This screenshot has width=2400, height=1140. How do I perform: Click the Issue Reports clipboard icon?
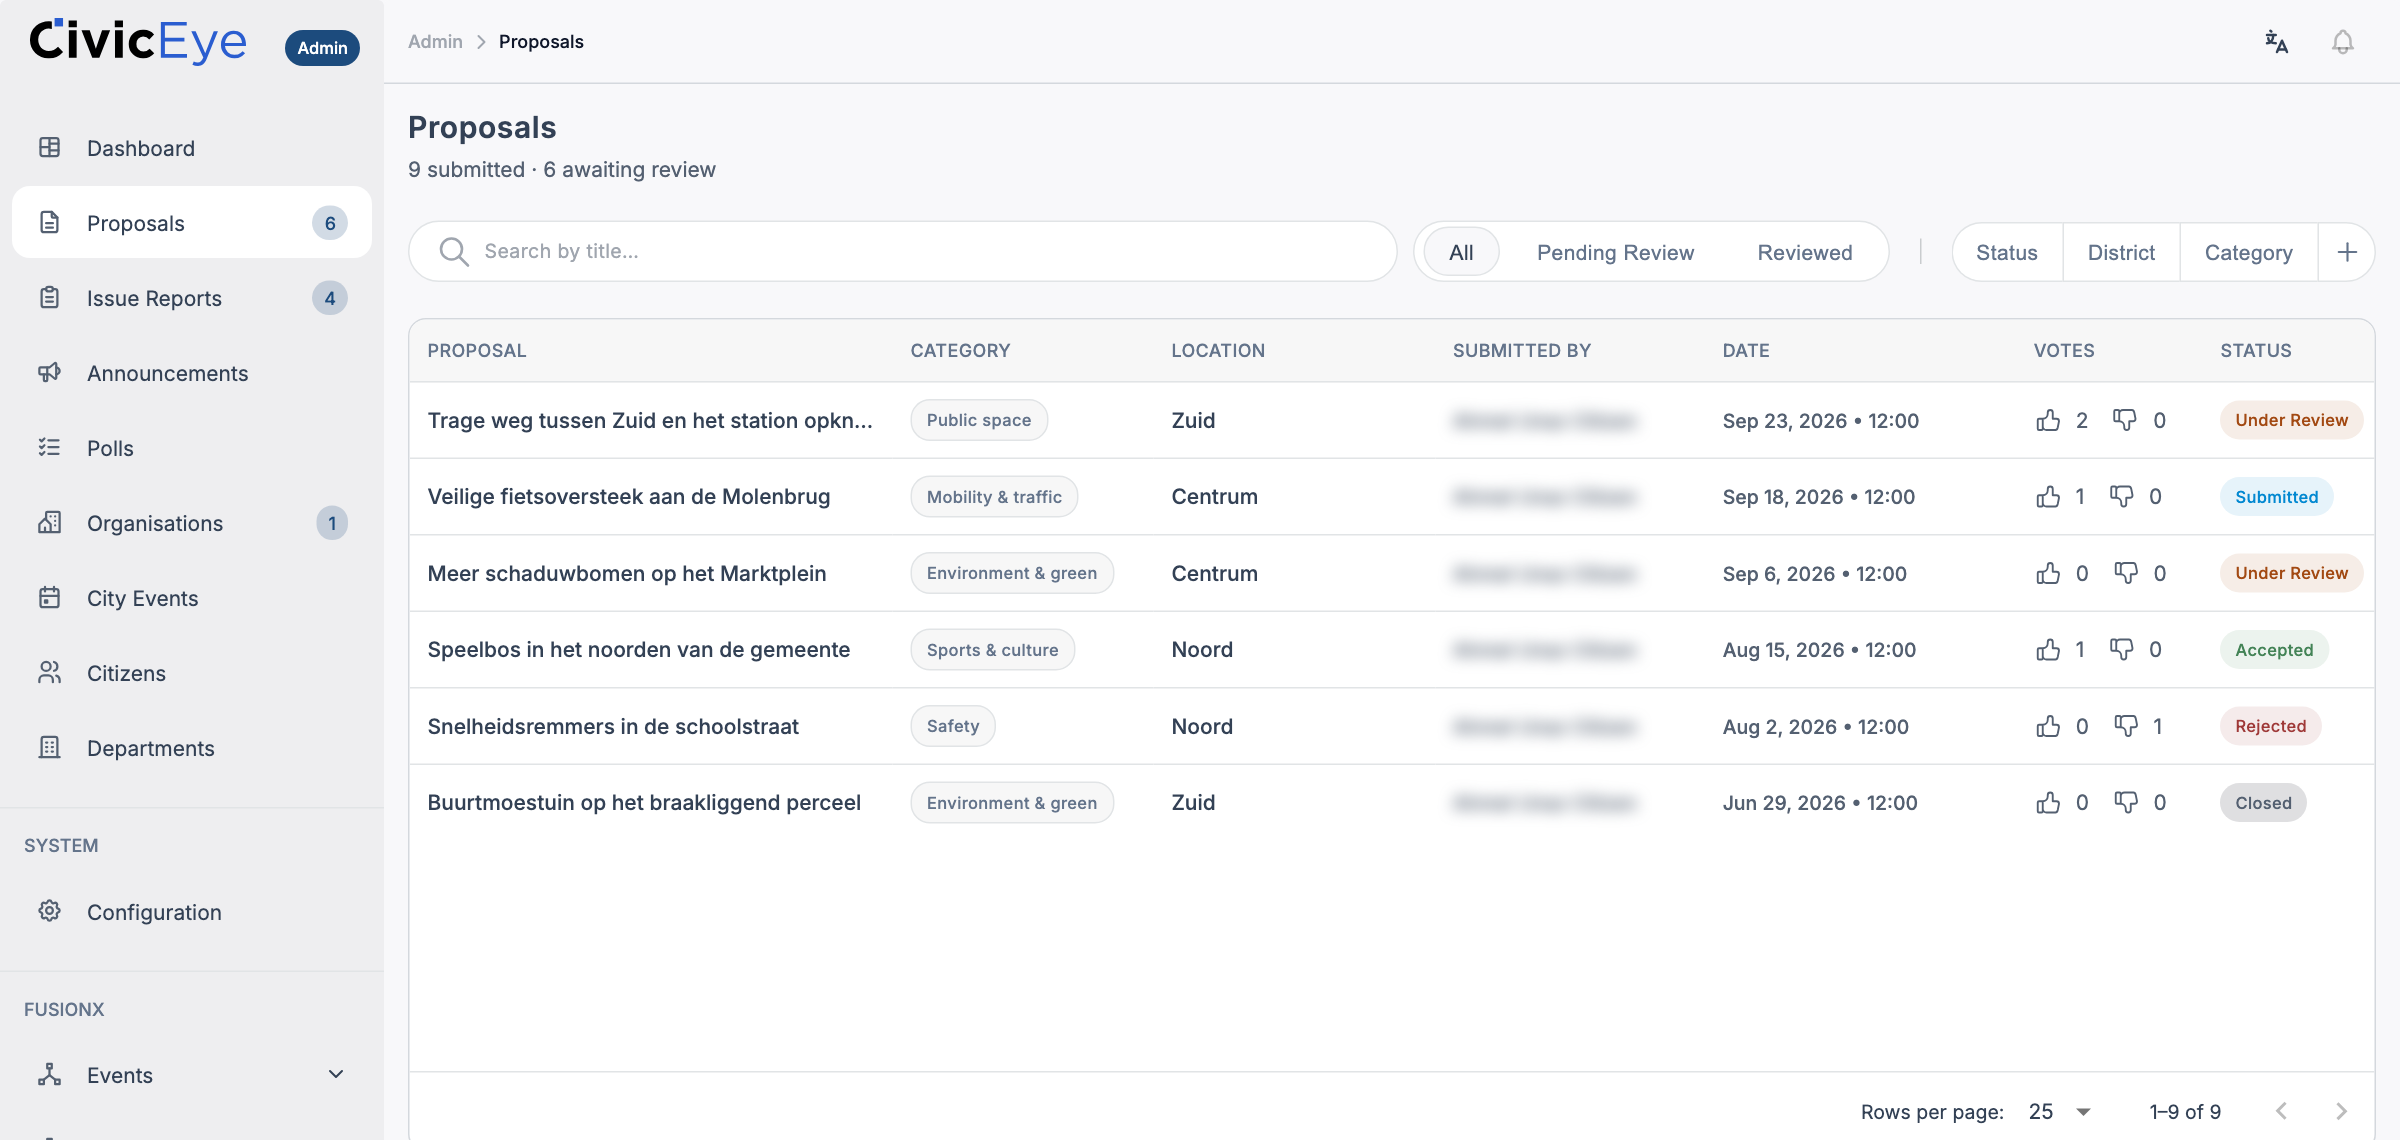50,298
